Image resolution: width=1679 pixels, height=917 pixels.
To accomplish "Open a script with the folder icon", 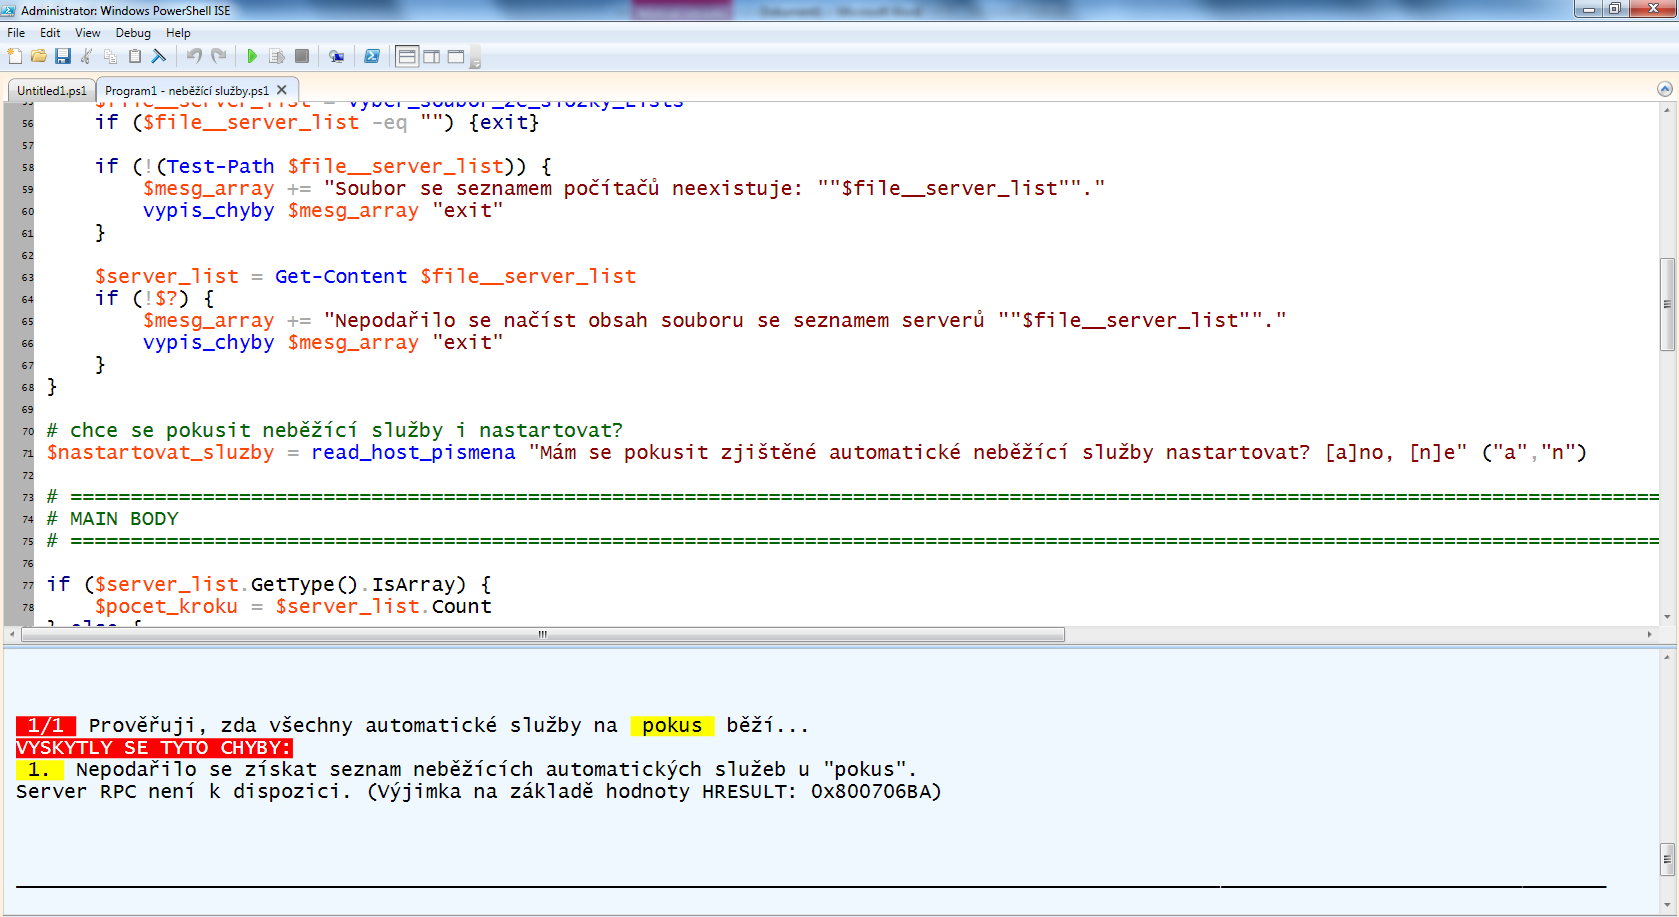I will point(39,56).
